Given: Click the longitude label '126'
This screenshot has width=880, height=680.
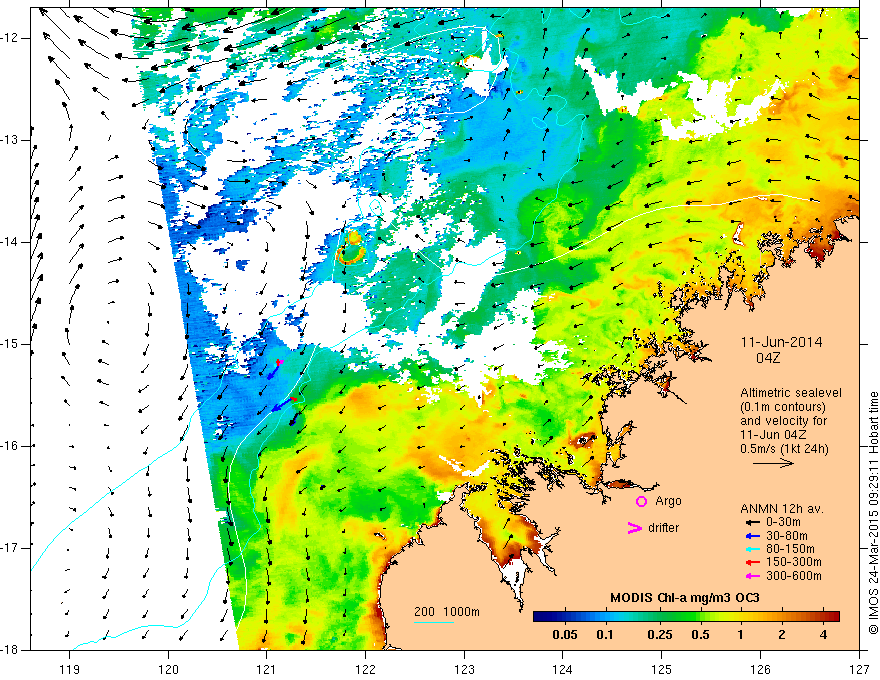Looking at the screenshot, I should [760, 669].
